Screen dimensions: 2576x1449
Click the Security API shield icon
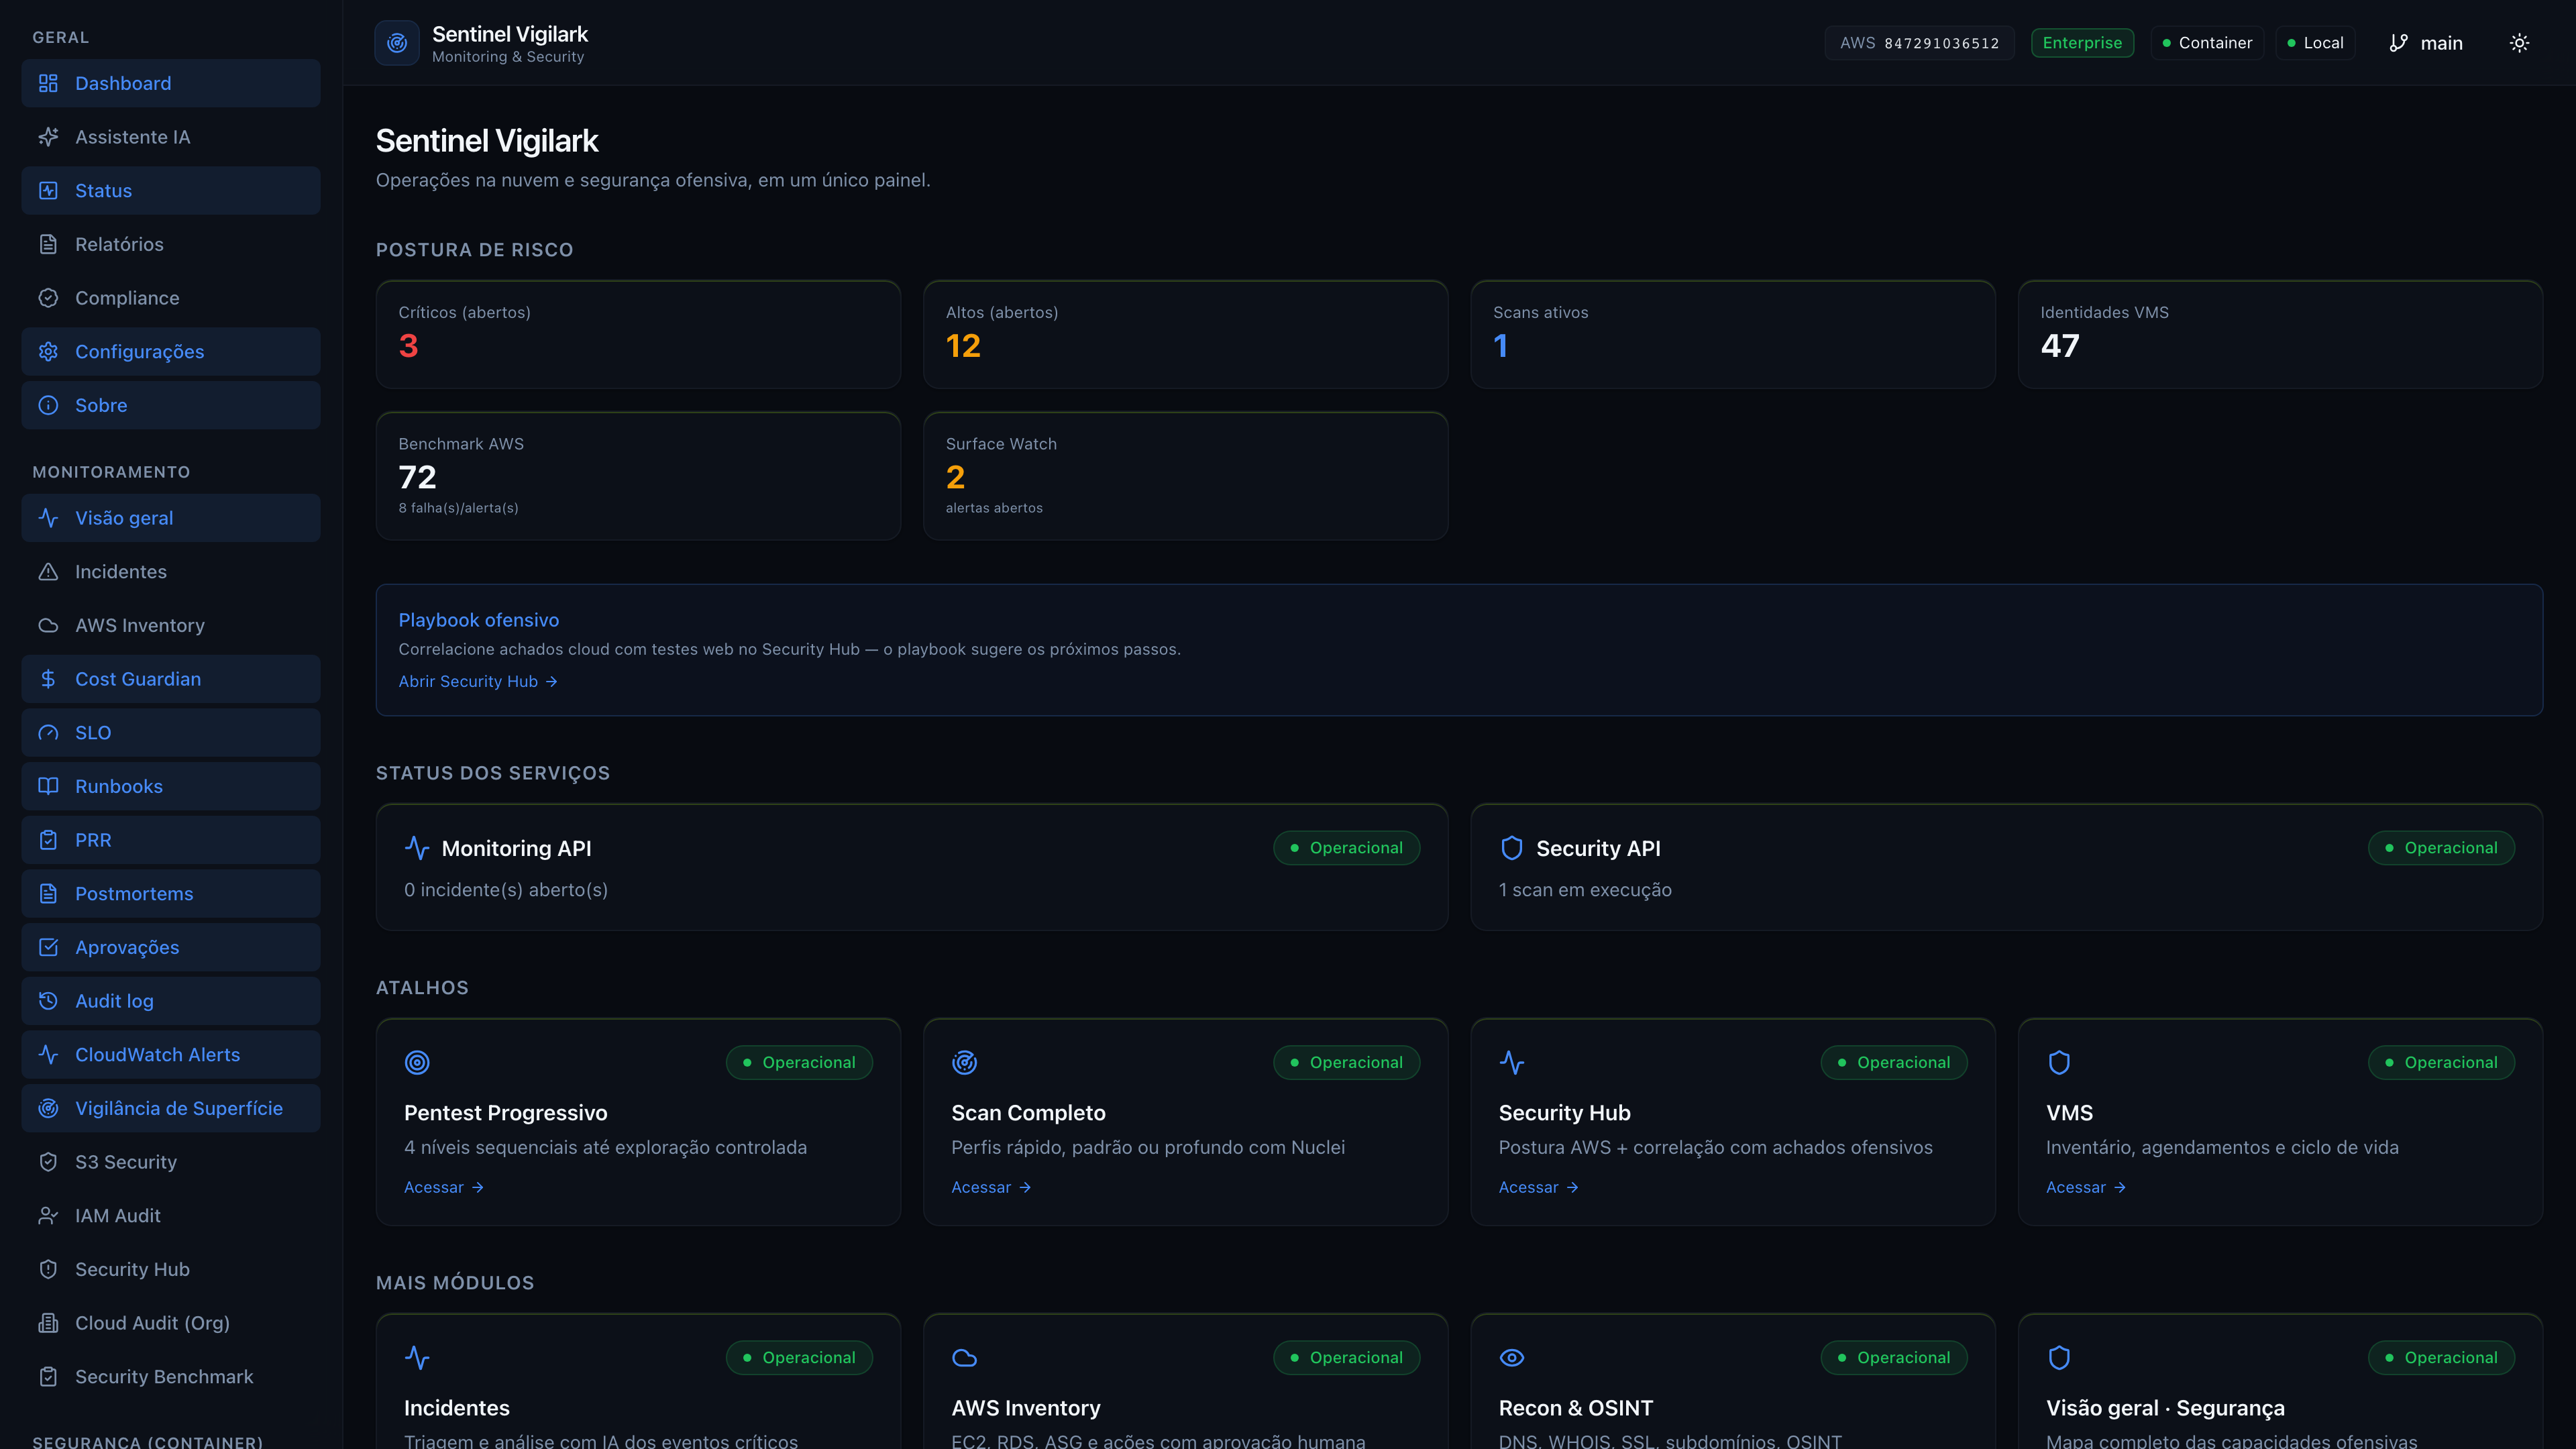[1512, 848]
